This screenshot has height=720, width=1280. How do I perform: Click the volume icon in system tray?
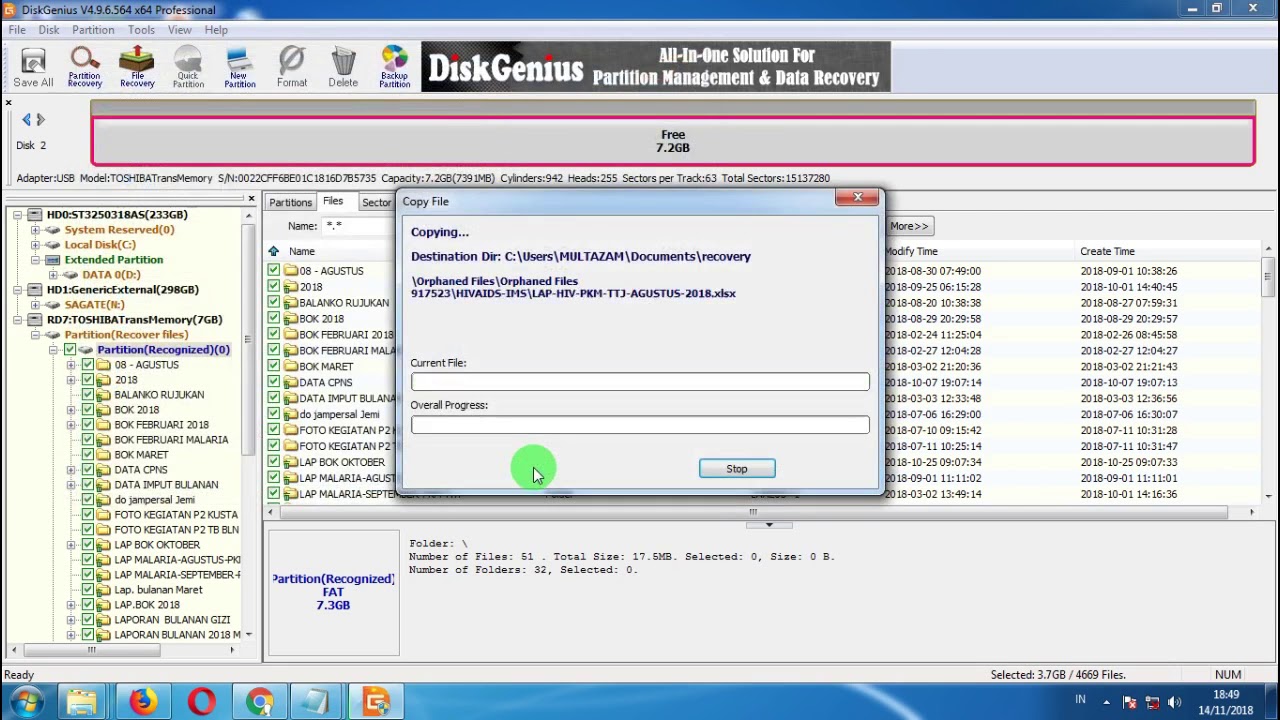point(1174,702)
